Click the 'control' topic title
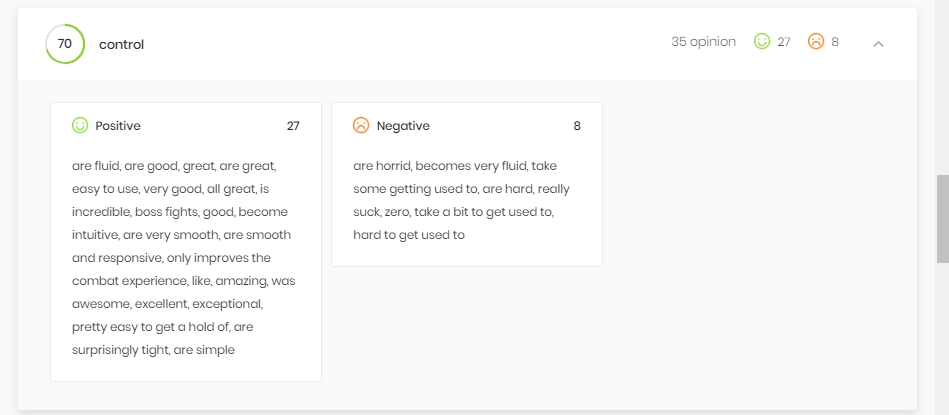 [121, 44]
